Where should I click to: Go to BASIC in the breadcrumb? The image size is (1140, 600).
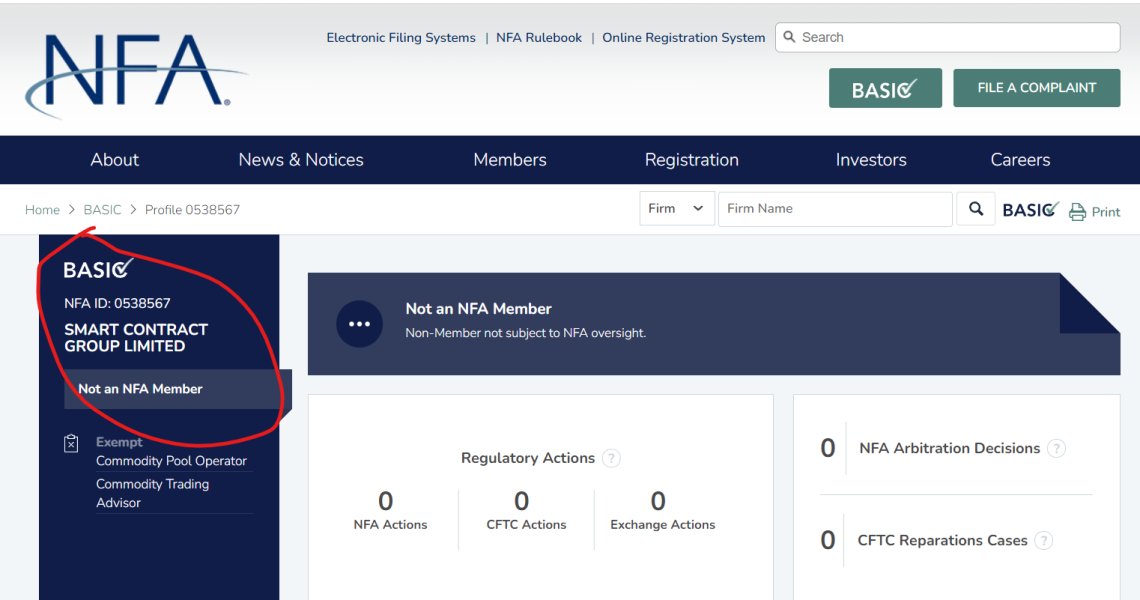(x=103, y=209)
